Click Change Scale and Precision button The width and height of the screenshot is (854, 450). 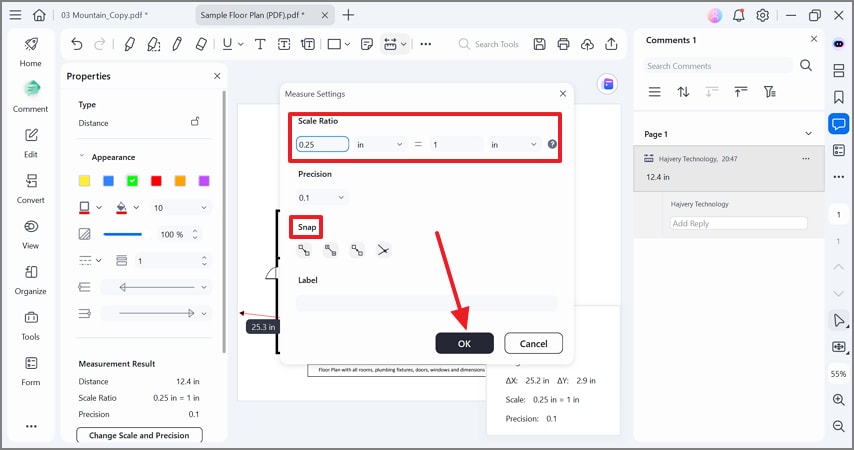pos(139,435)
